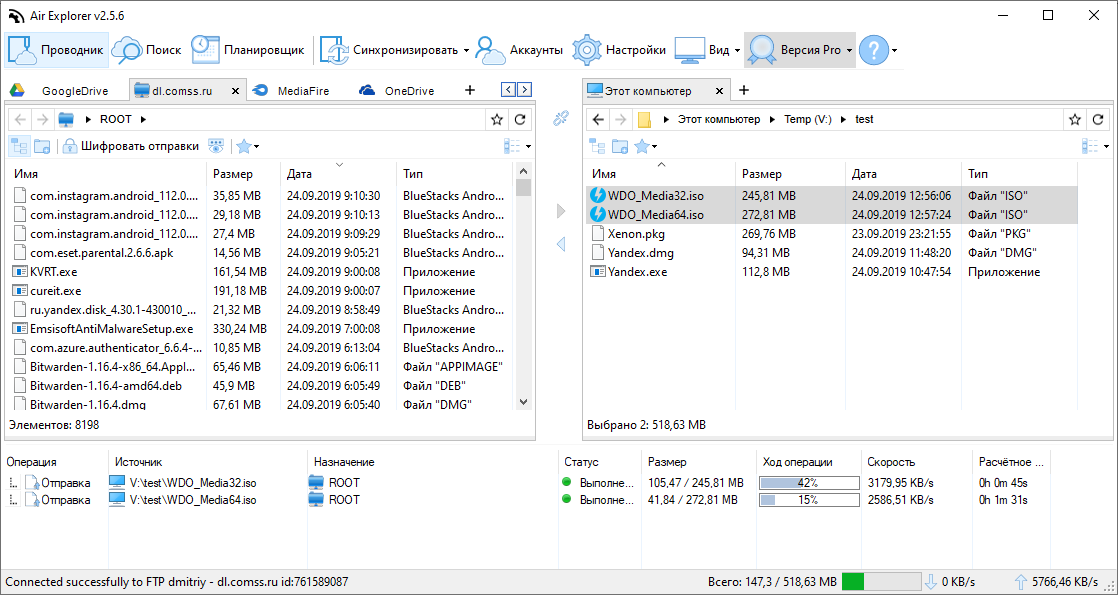Open the left pane view mode dropdown
This screenshot has width=1118, height=595.
tap(517, 146)
